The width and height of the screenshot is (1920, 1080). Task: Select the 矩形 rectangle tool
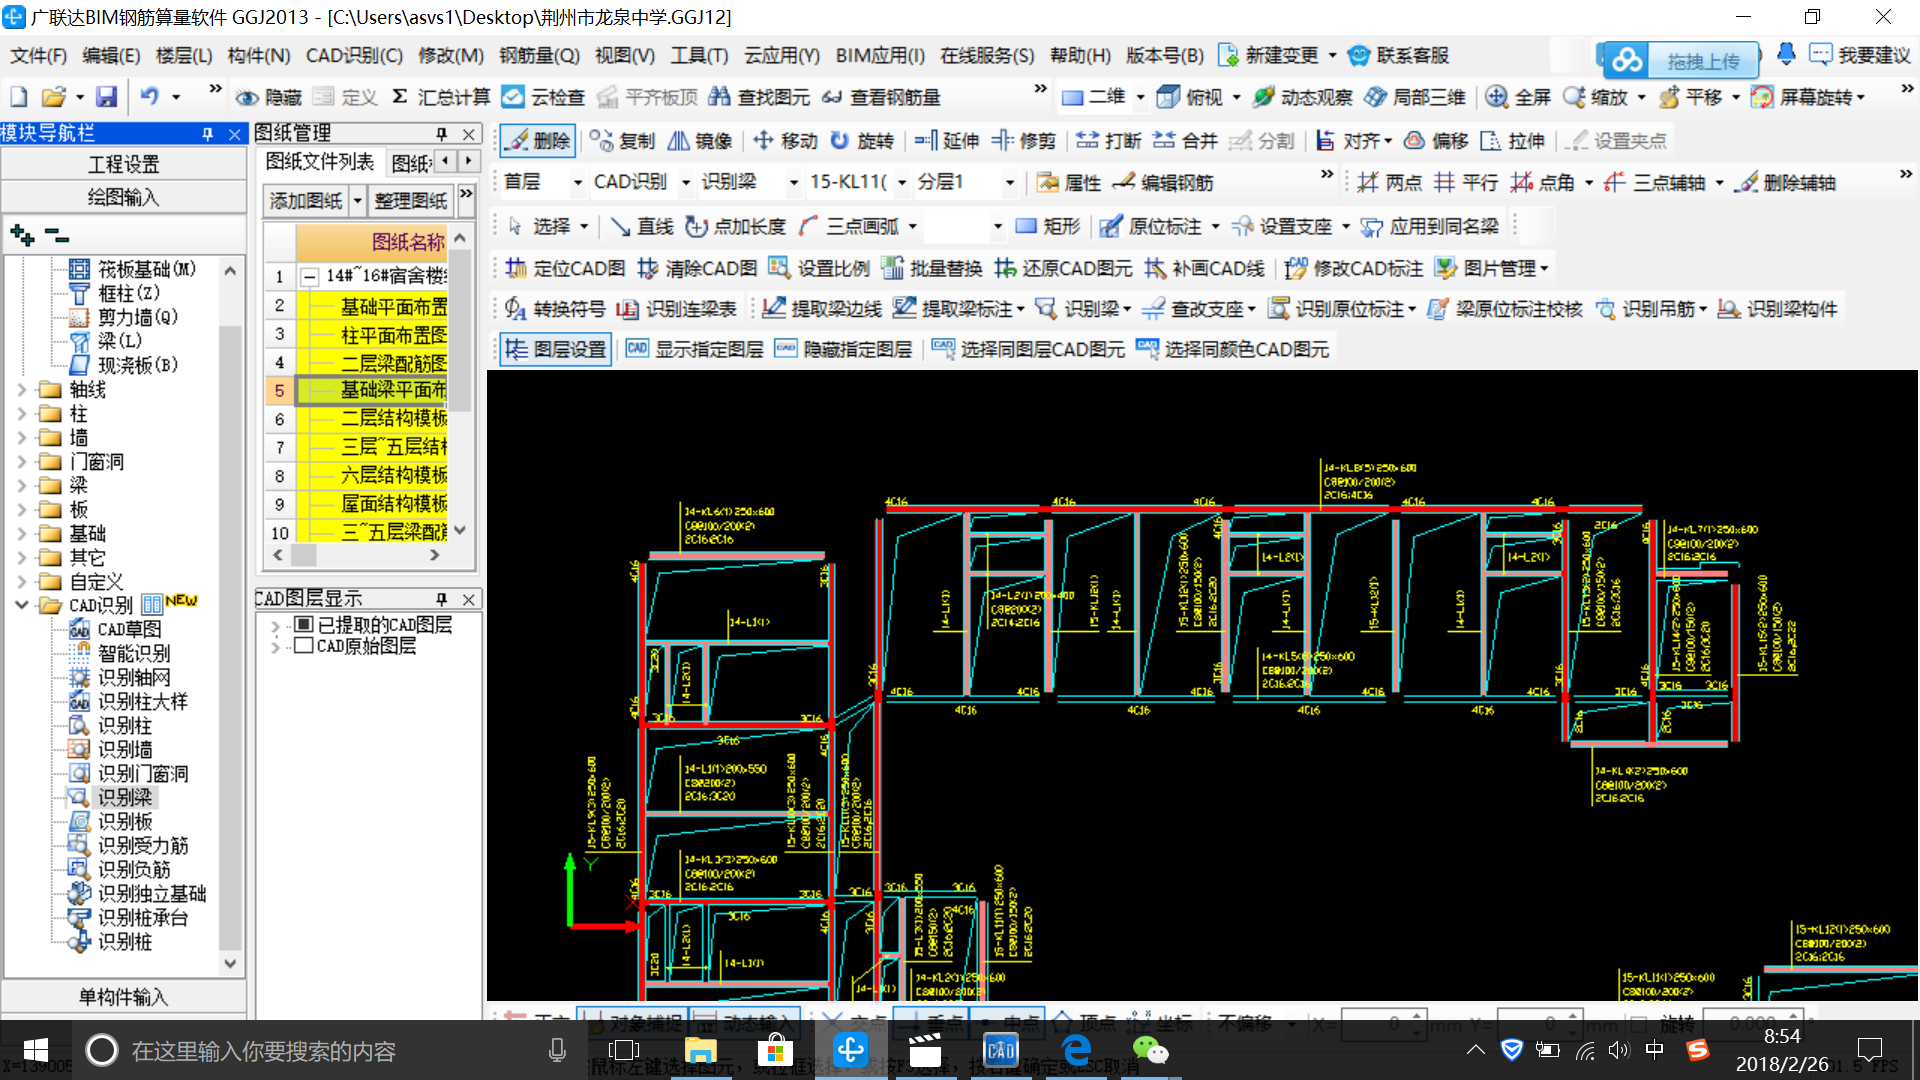pyautogui.click(x=1047, y=226)
